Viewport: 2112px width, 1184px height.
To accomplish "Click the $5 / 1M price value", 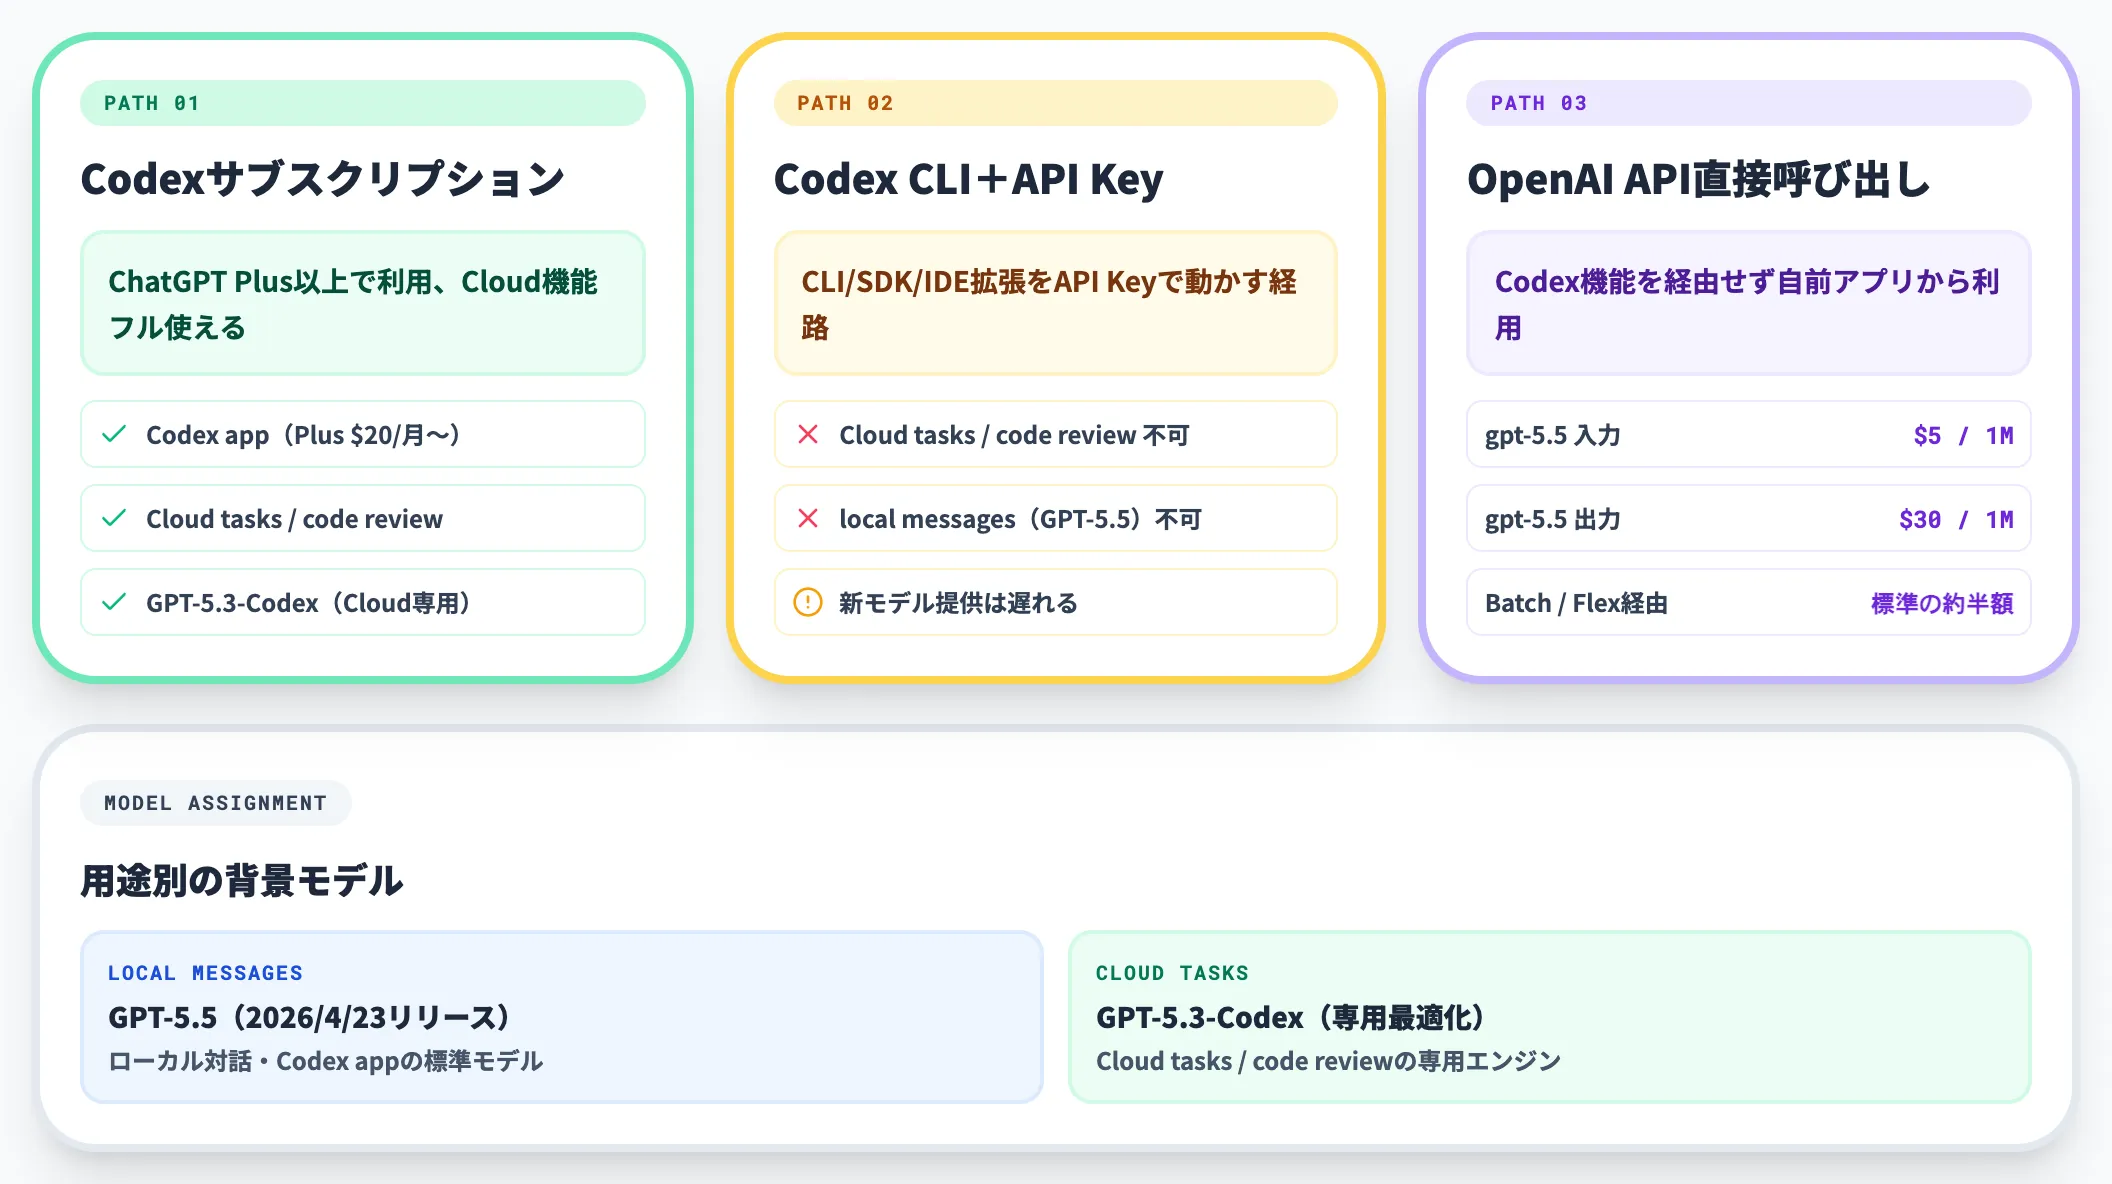I will pos(1963,435).
